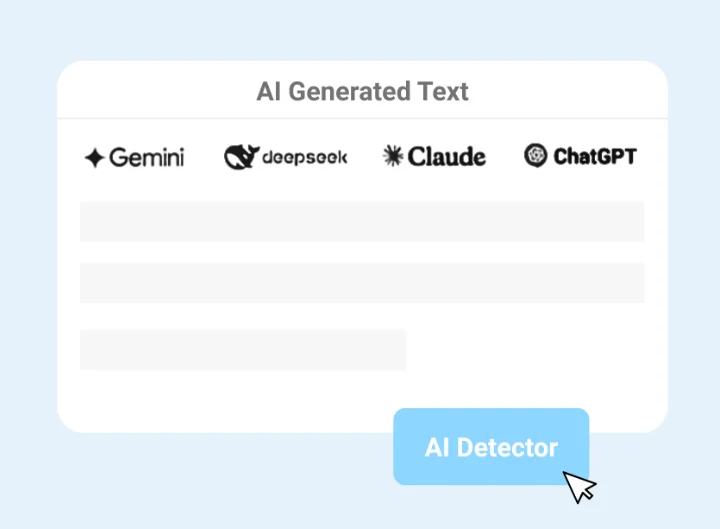720x529 pixels.
Task: Click the second gray text placeholder bar
Action: click(362, 283)
